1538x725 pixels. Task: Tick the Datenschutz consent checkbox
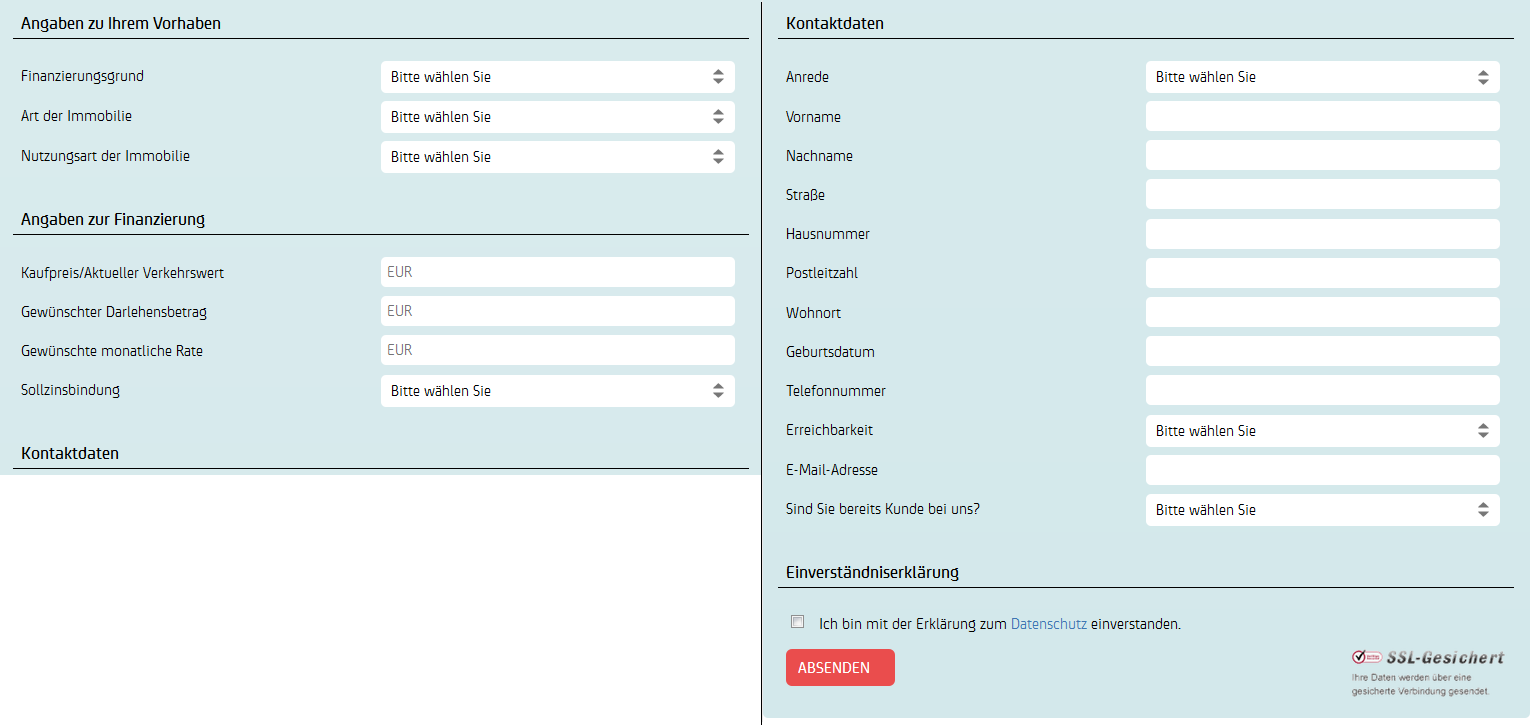[x=797, y=622]
